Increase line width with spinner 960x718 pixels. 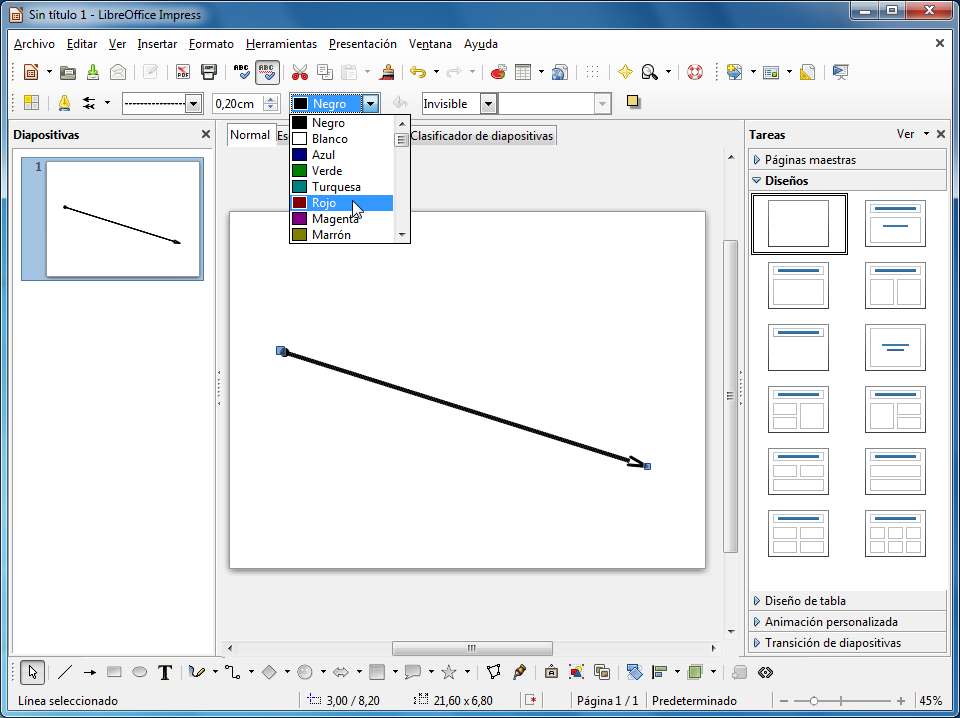tap(270, 99)
